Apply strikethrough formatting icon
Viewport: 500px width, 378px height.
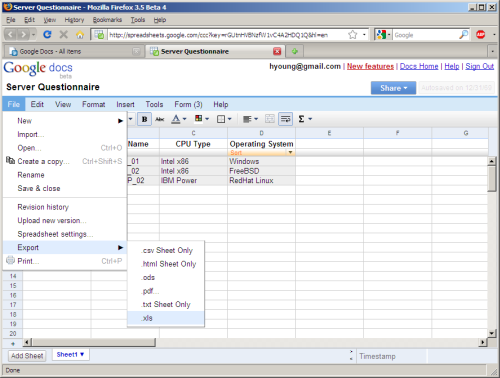click(160, 119)
